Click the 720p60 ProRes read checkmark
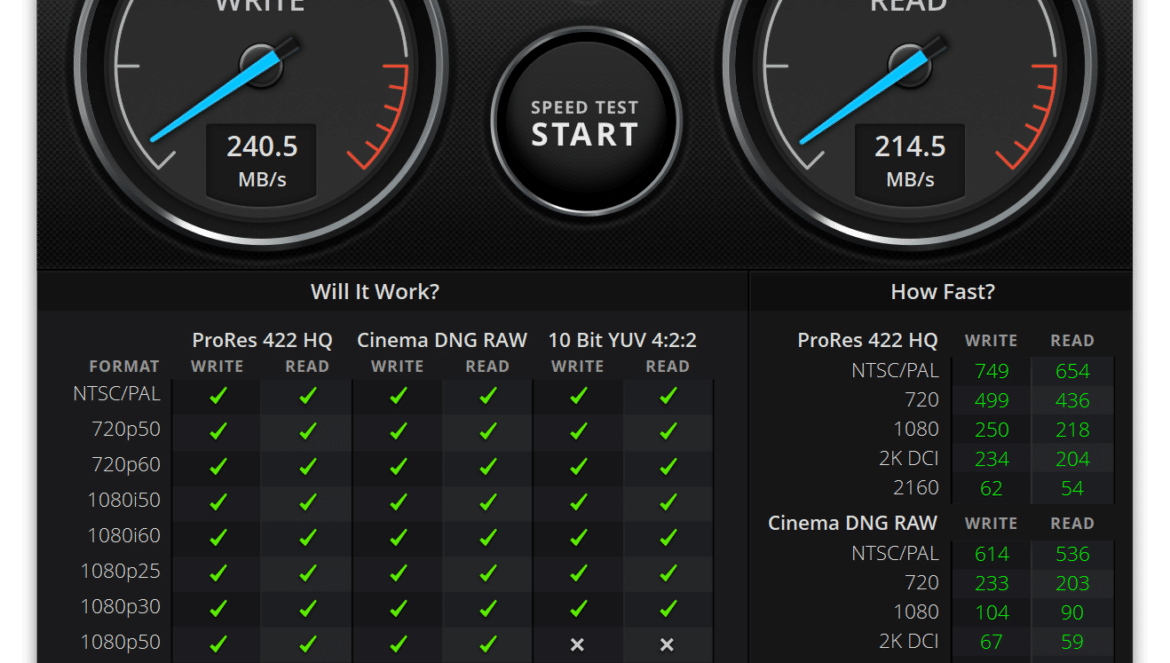Screen dimensions: 1170x663 click(x=307, y=466)
